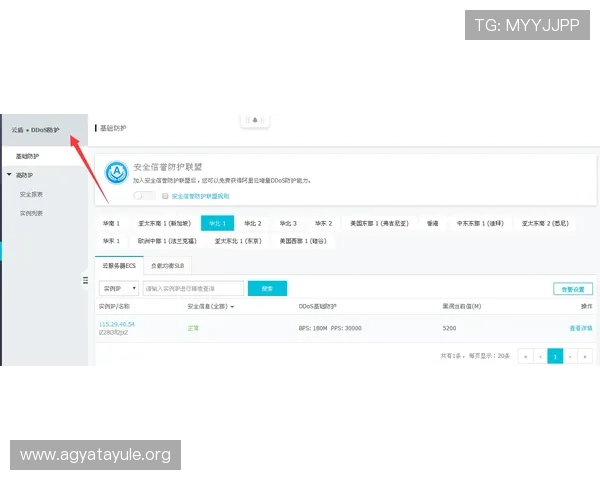Switch to region 华东 2
Viewport: 600px width, 480px height.
(323, 223)
